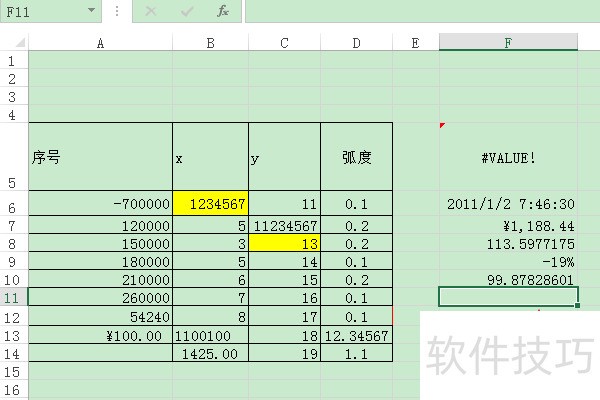Click cell with 180000

click(x=100, y=261)
